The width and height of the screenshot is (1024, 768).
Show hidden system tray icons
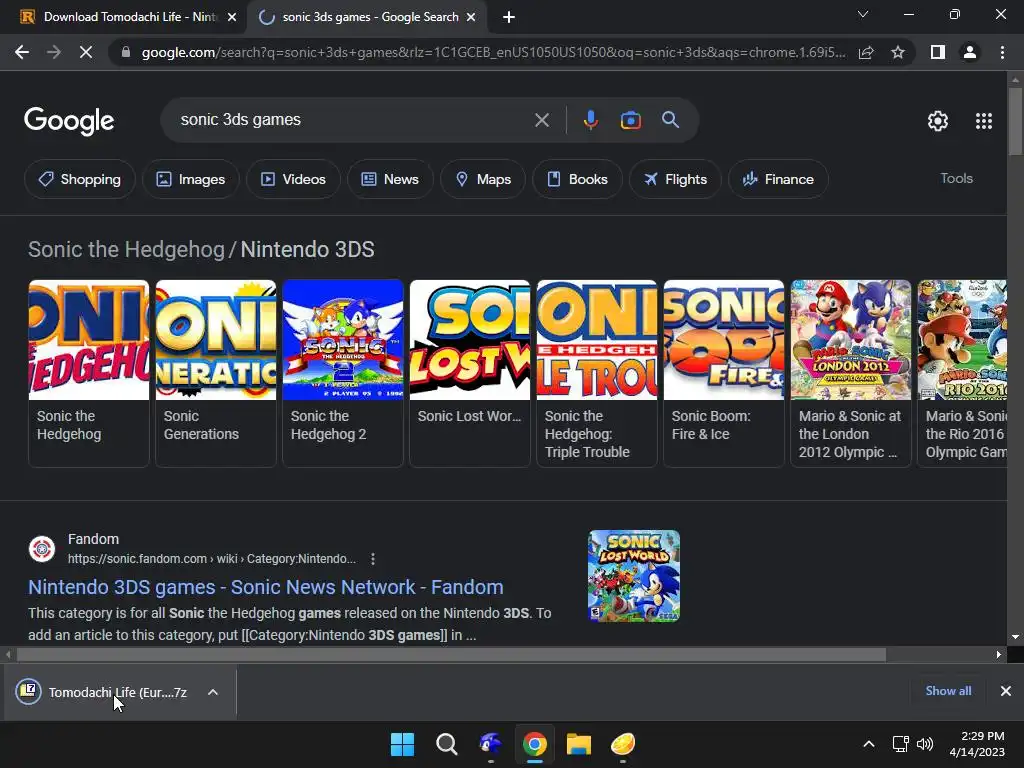point(869,744)
